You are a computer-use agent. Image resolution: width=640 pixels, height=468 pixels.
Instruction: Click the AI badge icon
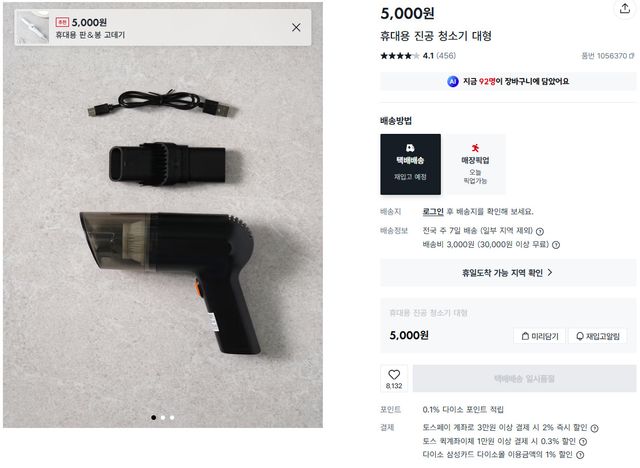(453, 81)
